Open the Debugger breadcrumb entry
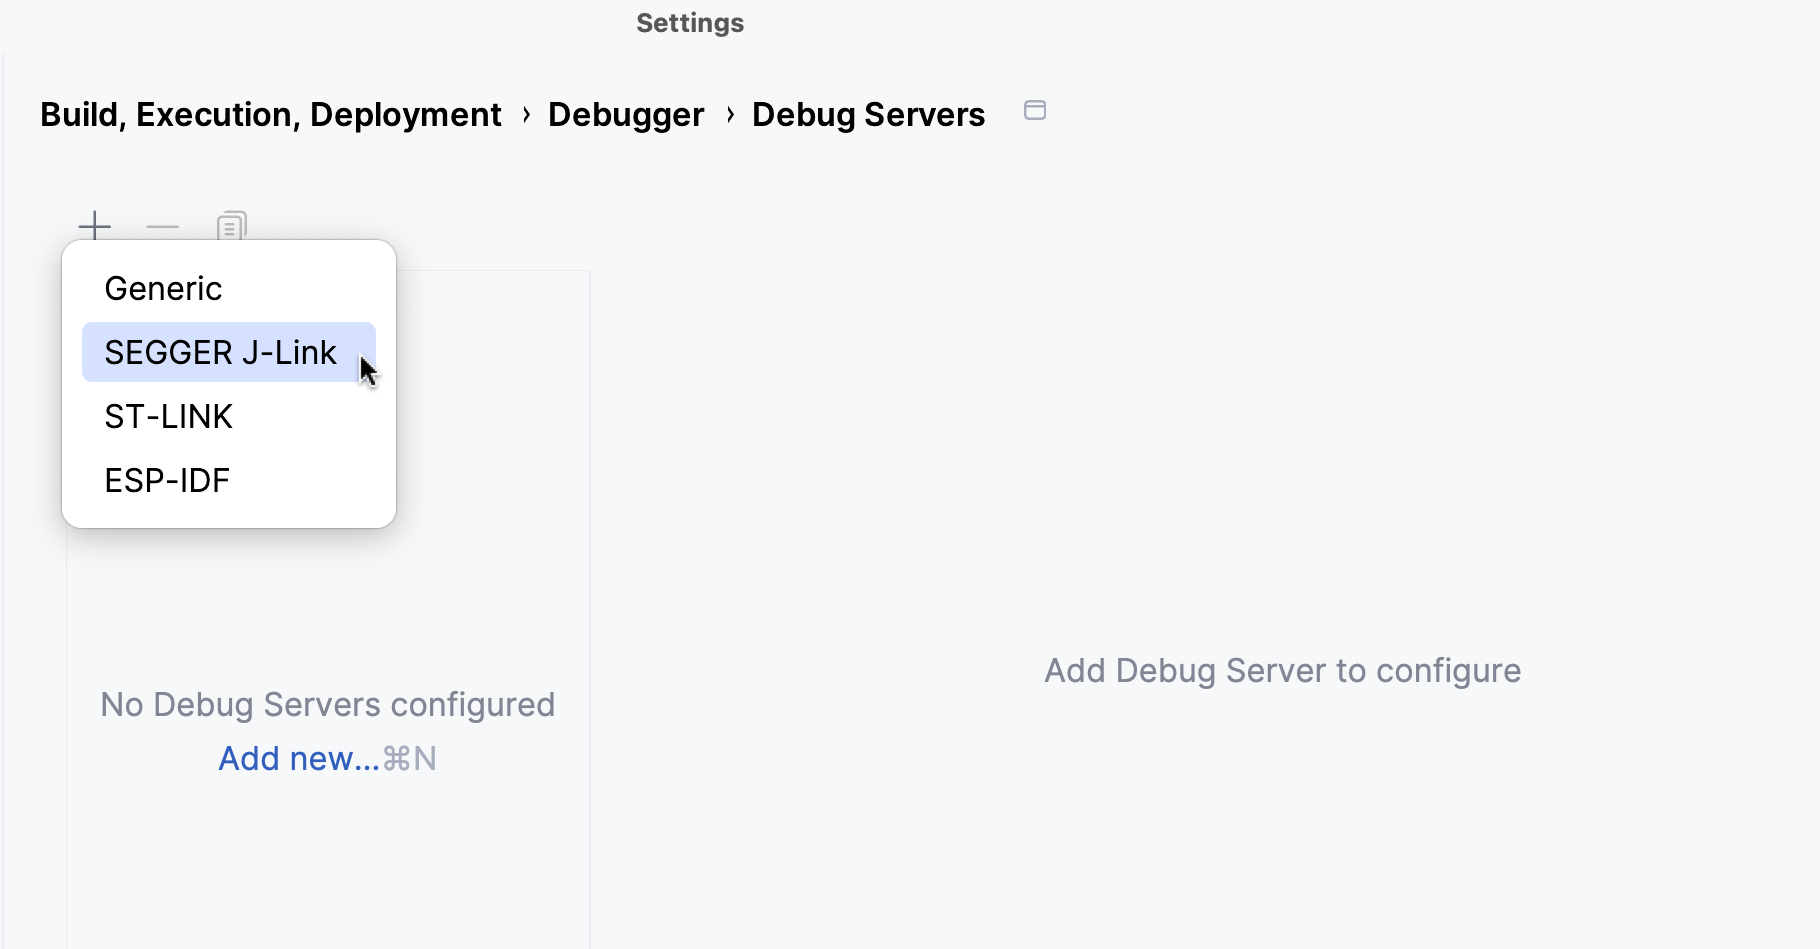 [x=626, y=114]
